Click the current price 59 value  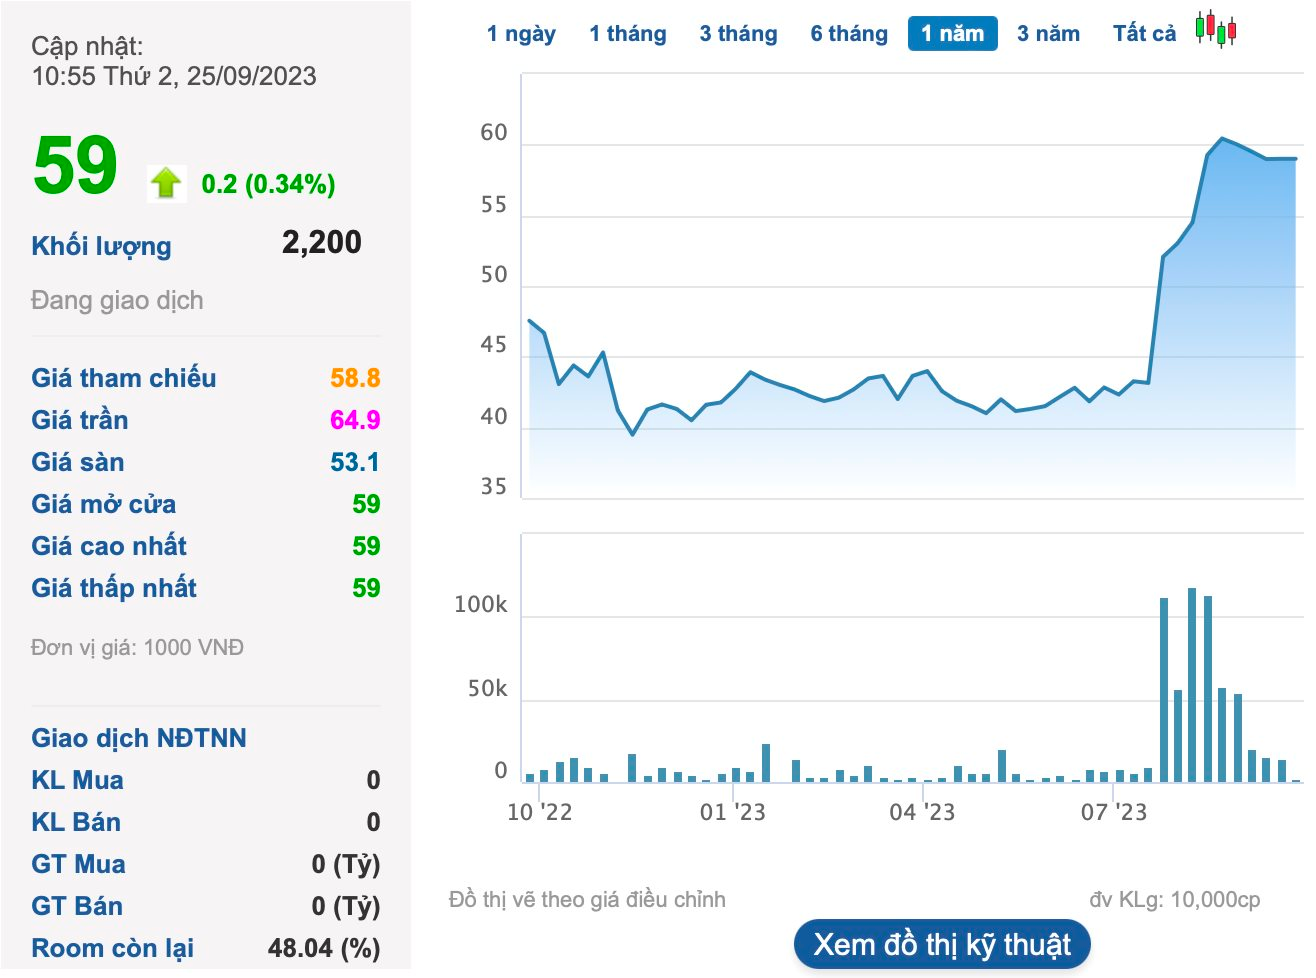75,165
